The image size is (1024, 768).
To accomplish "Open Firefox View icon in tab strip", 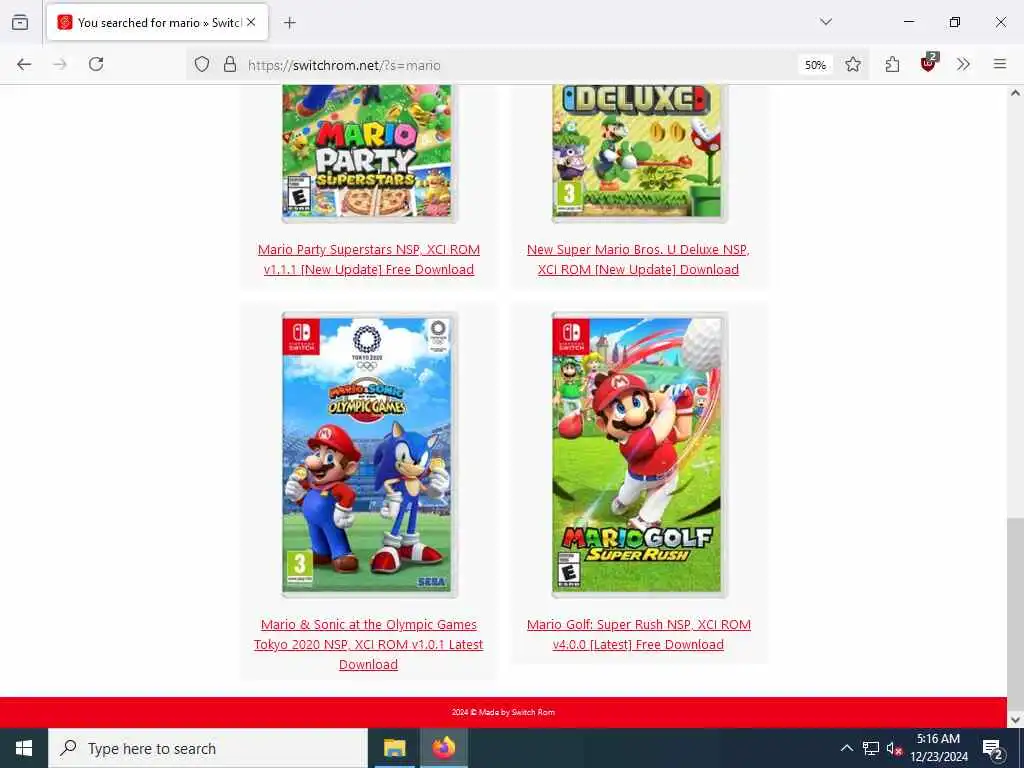I will point(20,22).
